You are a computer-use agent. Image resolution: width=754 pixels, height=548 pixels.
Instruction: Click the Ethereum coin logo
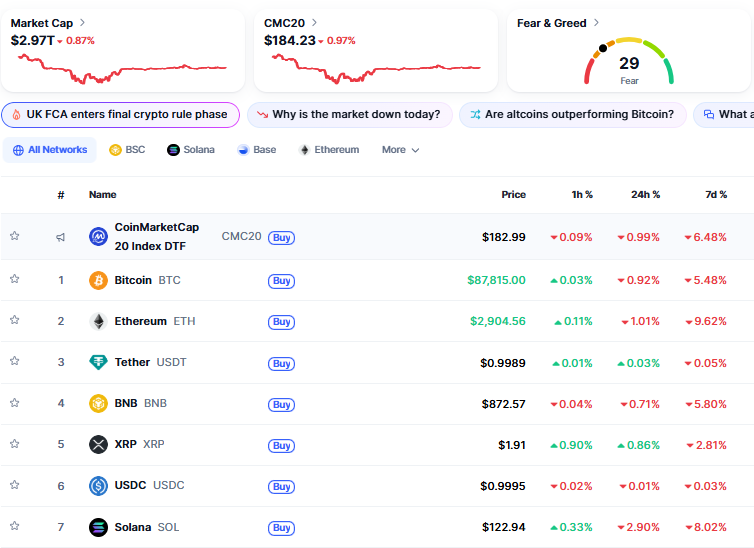click(98, 321)
